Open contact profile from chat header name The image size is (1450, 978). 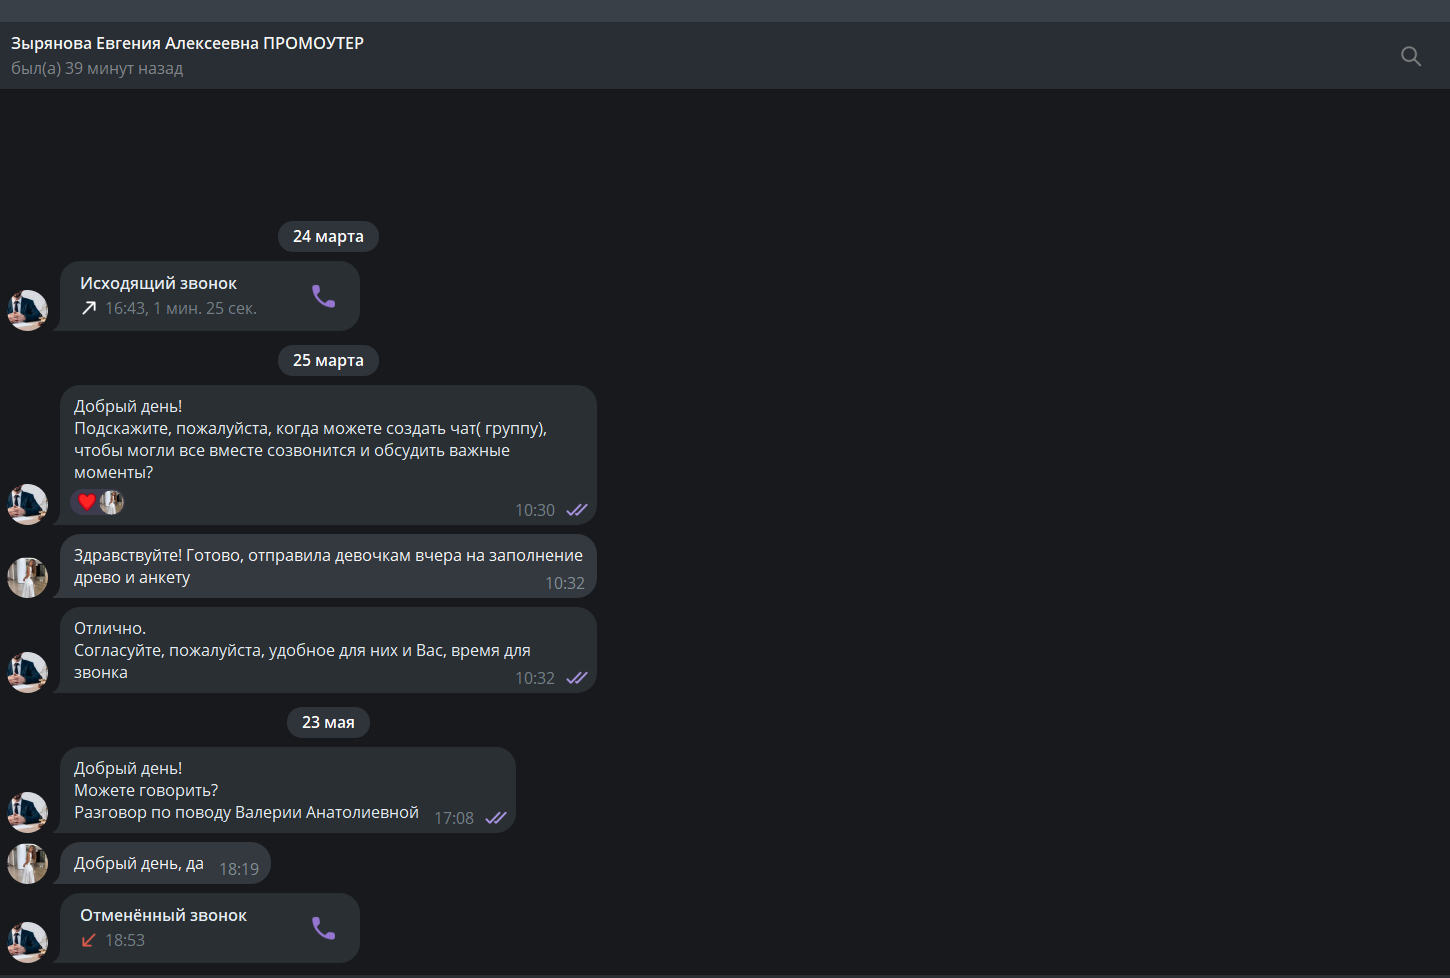click(x=187, y=43)
